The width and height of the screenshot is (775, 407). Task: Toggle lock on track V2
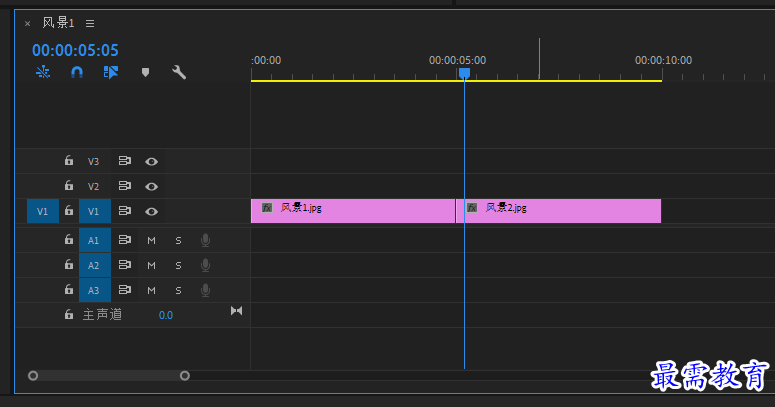click(x=69, y=185)
